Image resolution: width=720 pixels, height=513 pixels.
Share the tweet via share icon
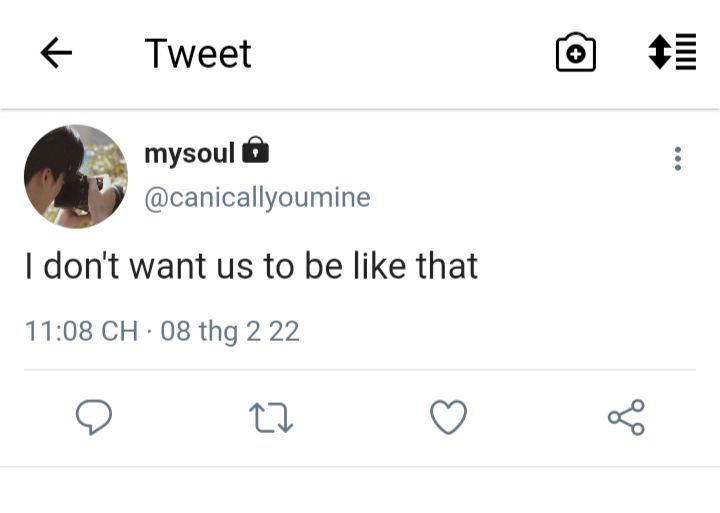[626, 417]
